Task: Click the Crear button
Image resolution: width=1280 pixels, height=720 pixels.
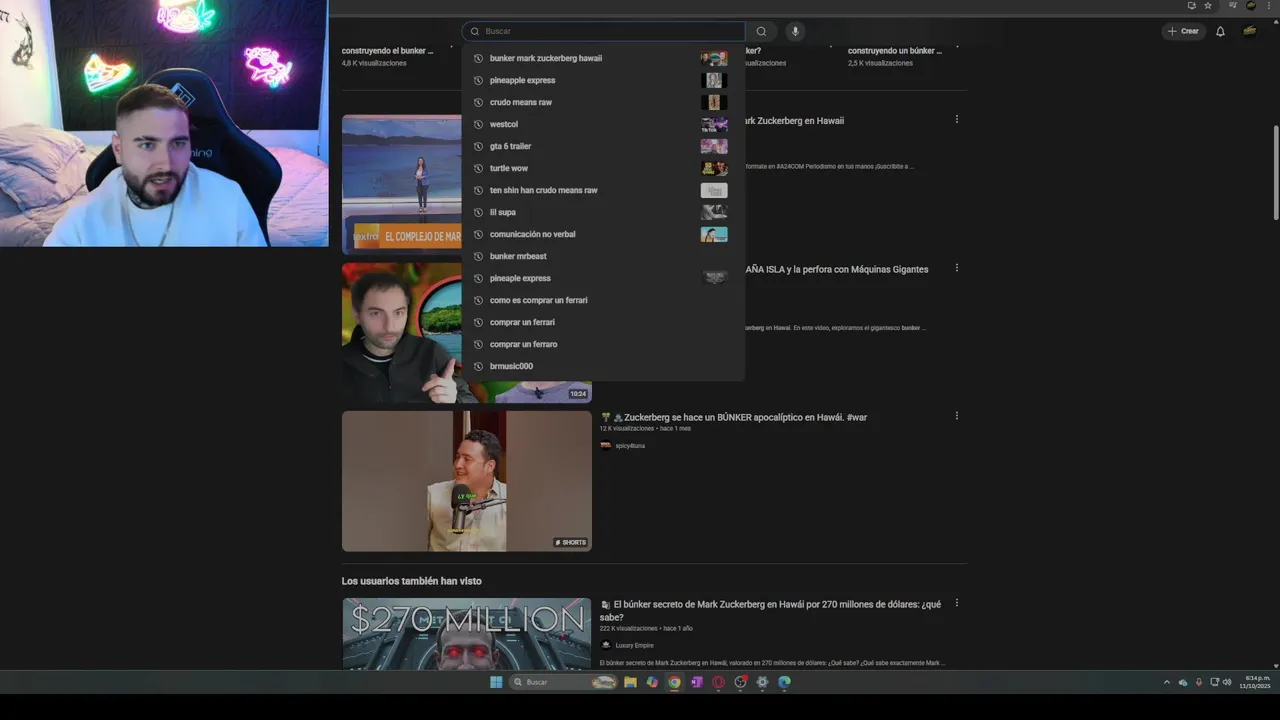Action: pyautogui.click(x=1183, y=31)
